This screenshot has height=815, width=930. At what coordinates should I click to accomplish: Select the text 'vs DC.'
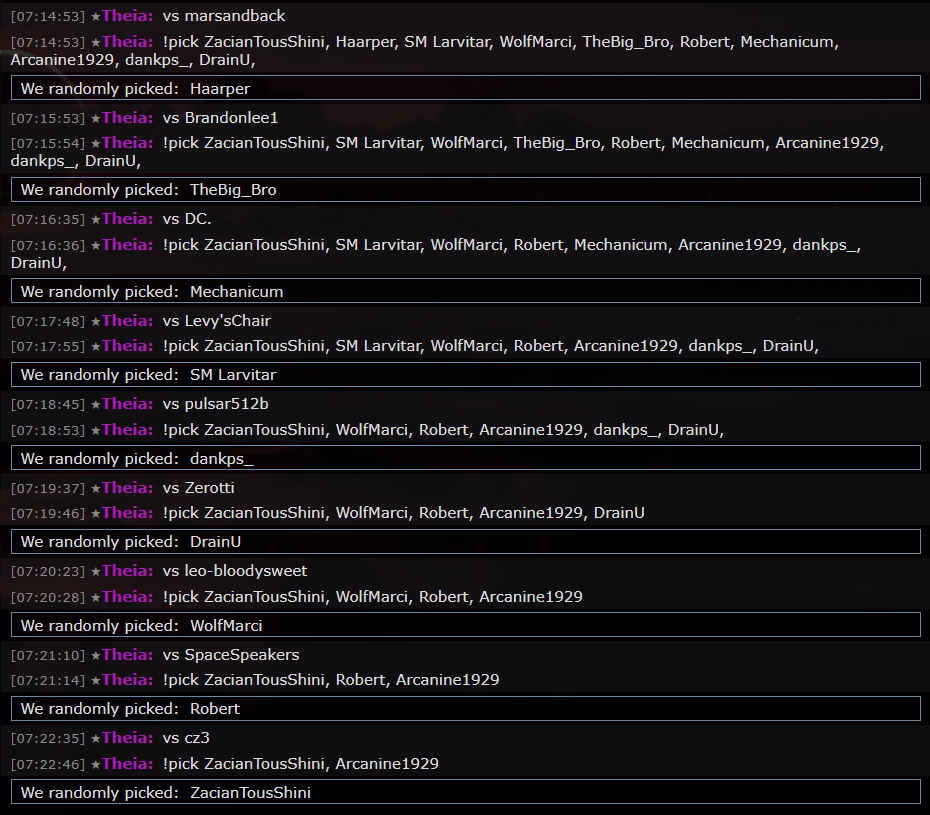187,219
